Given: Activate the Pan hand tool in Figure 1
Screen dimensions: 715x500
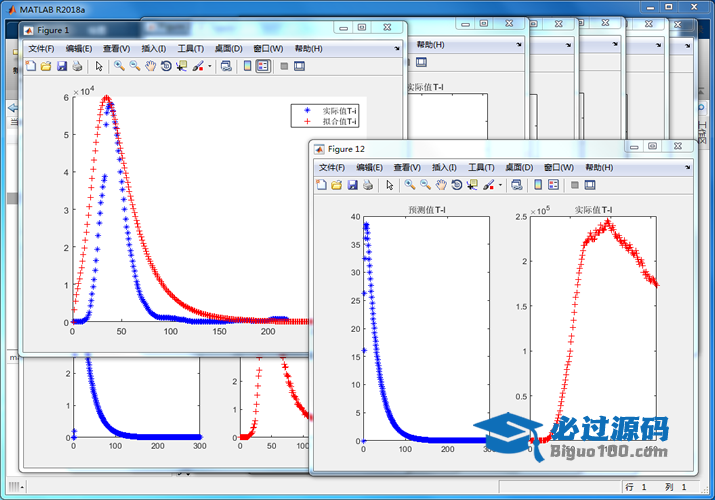Looking at the screenshot, I should pyautogui.click(x=150, y=66).
